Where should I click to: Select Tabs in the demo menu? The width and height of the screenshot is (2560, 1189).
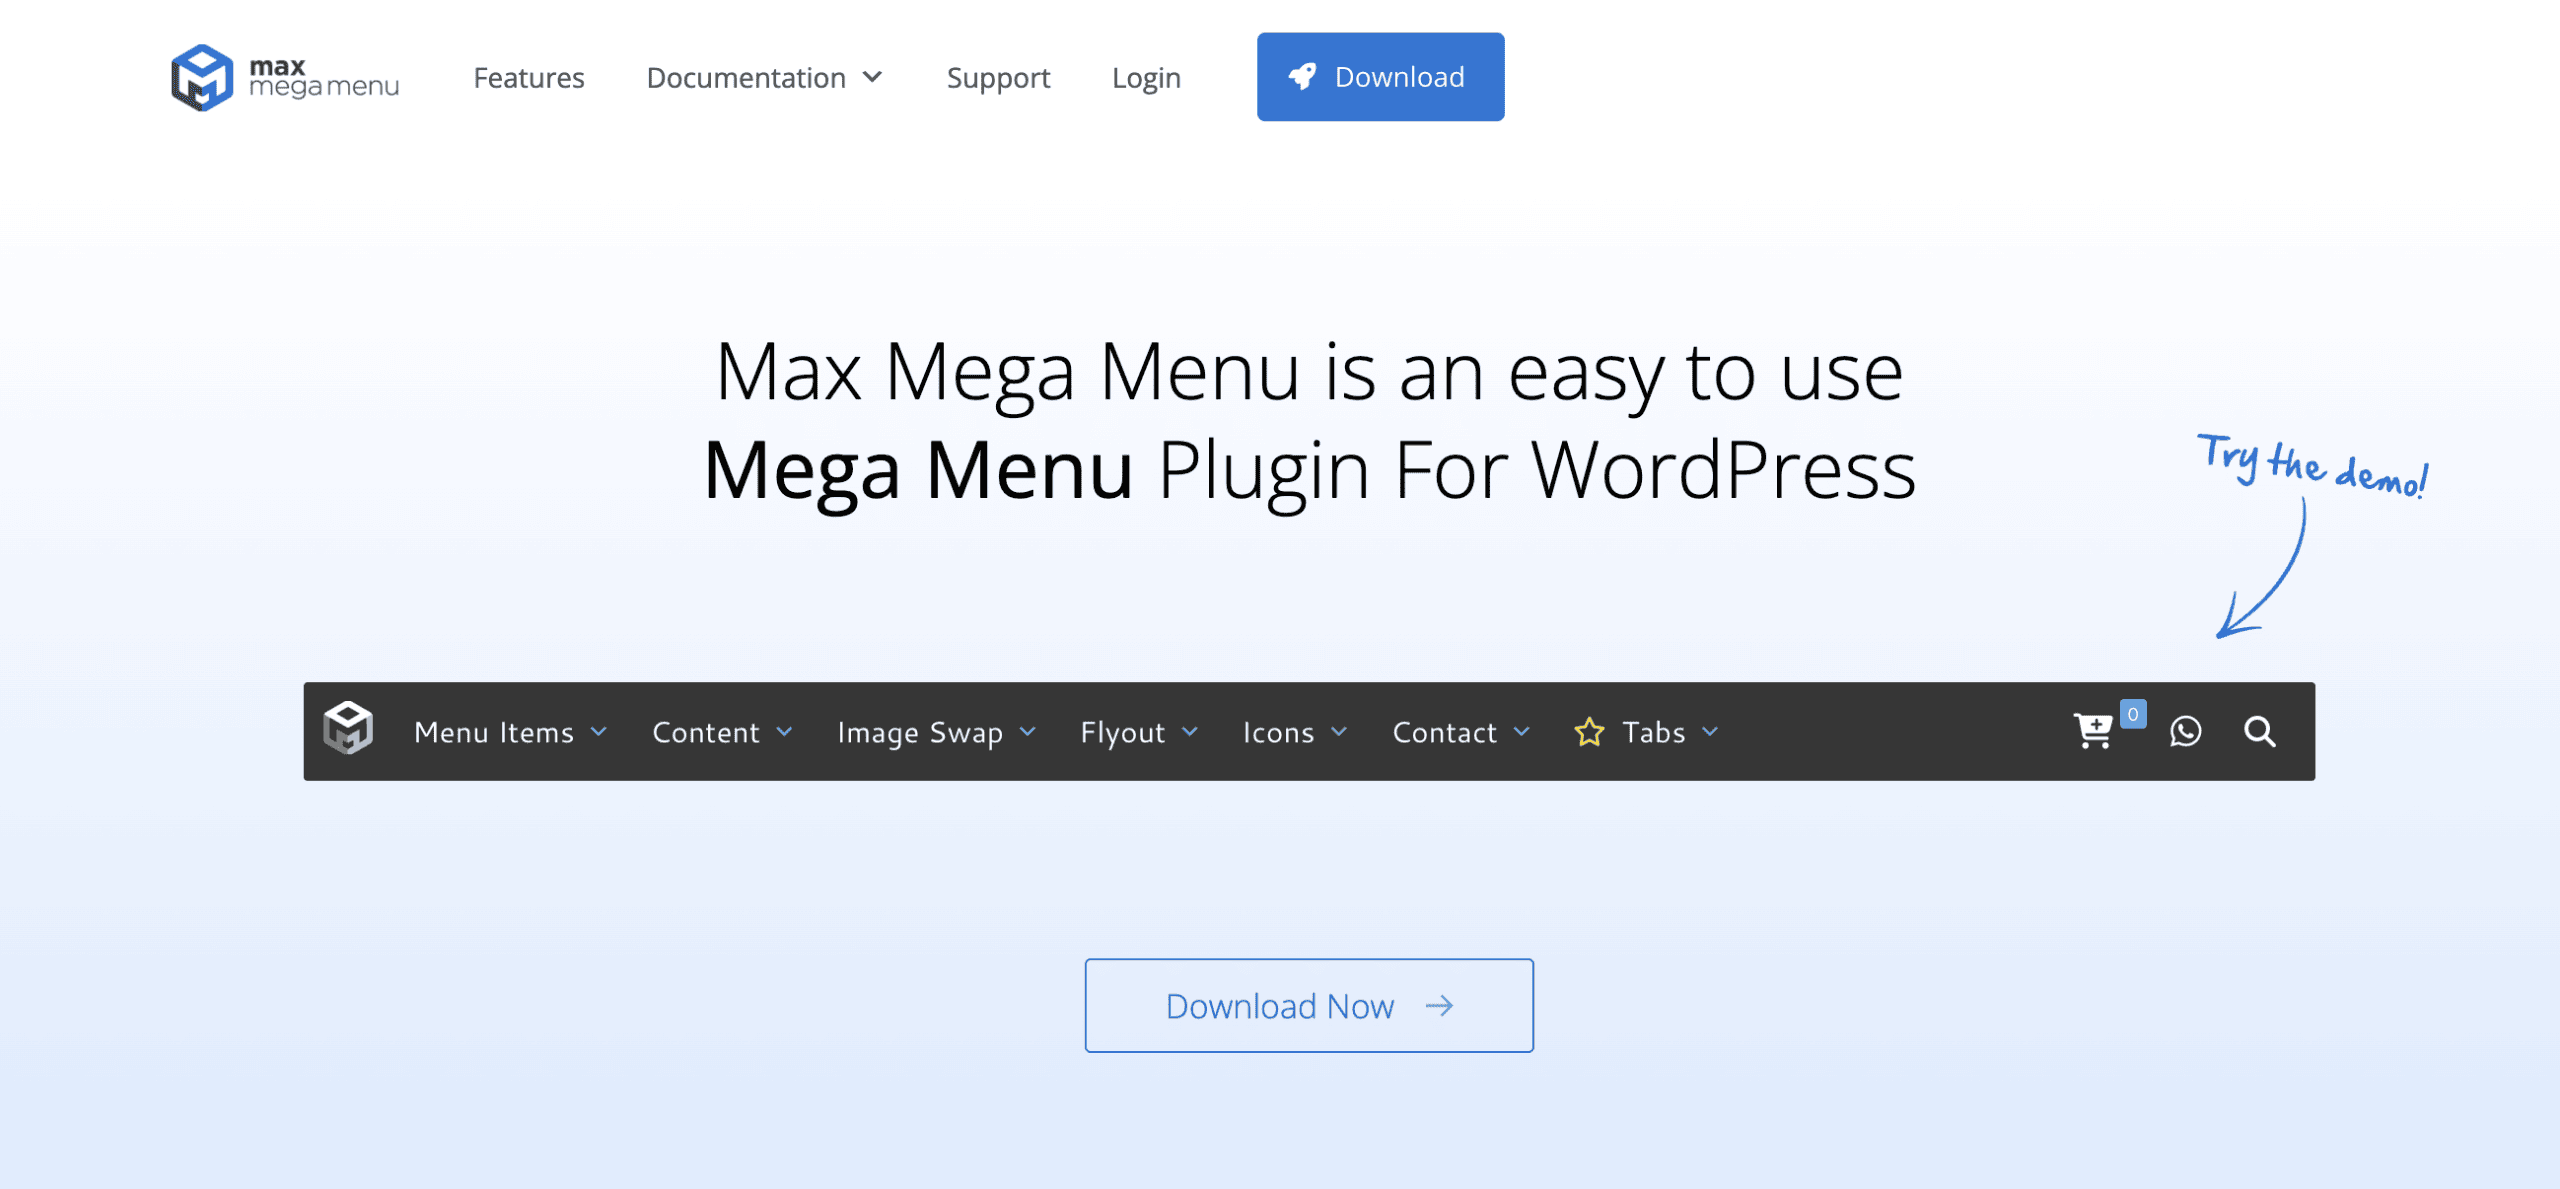[1653, 732]
